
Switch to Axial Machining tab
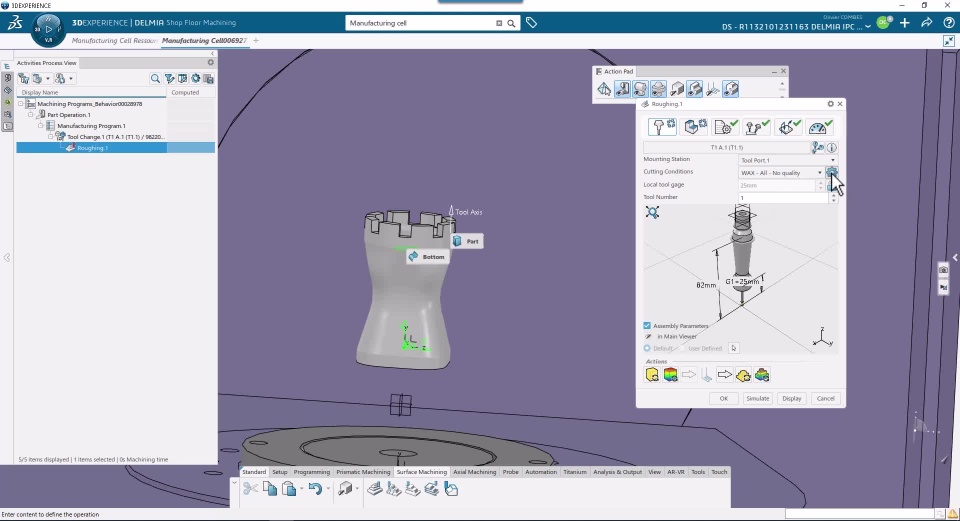(474, 472)
